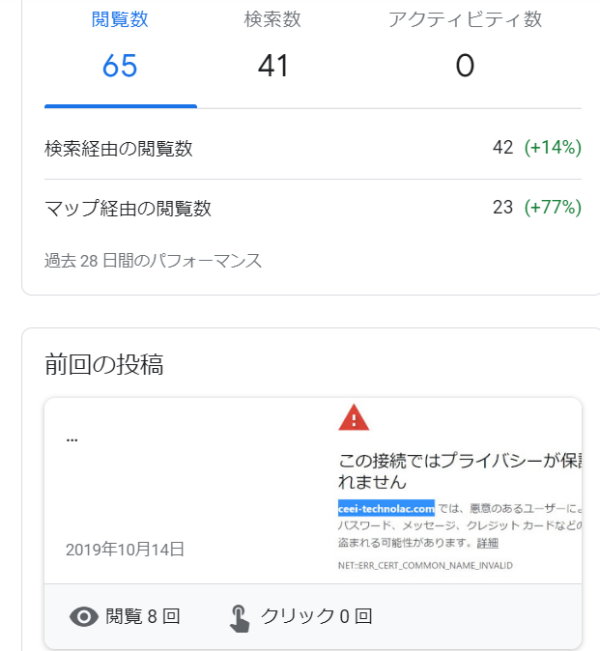Click the ellipsis post text
600x651 pixels.
72,439
